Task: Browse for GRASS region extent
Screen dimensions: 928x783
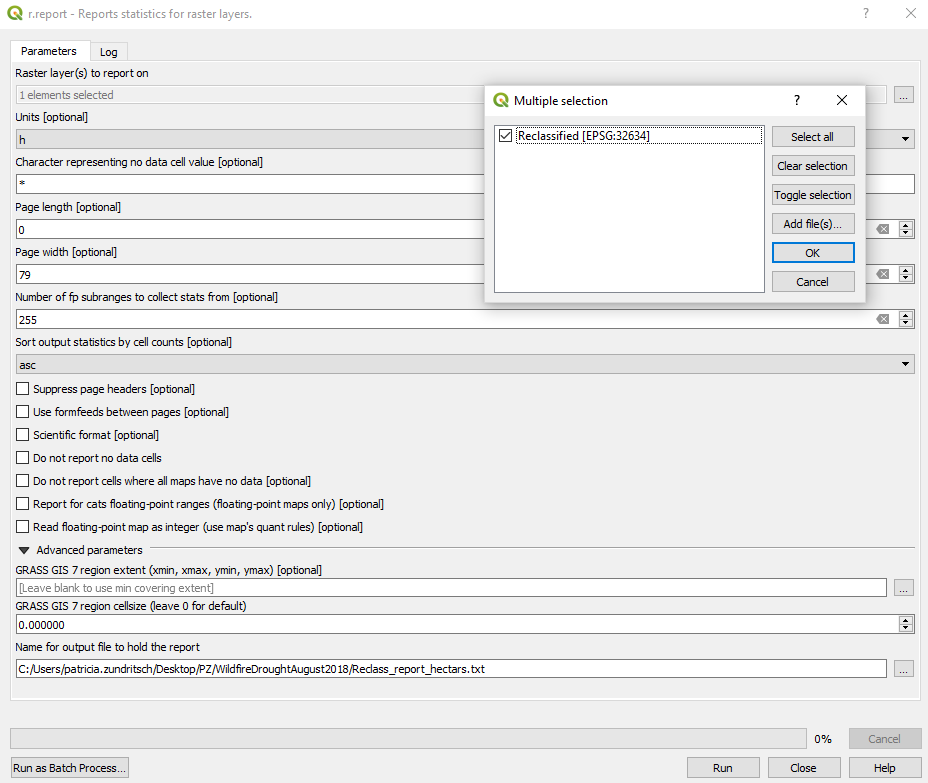Action: click(x=904, y=588)
